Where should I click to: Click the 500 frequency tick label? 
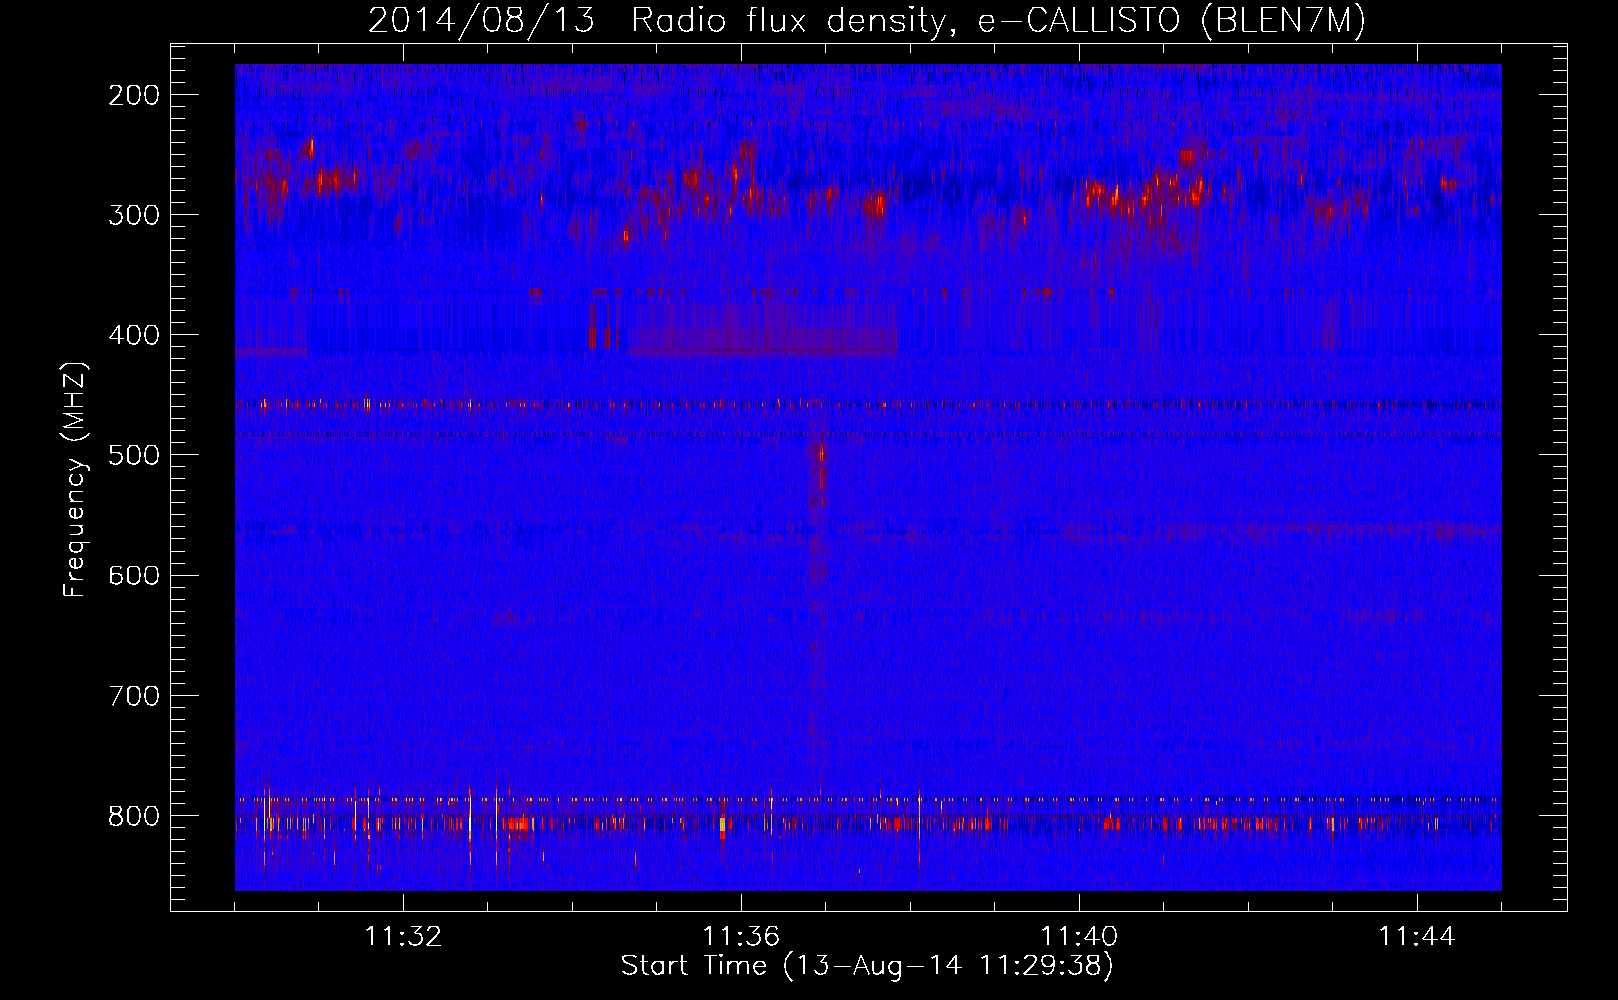(133, 455)
